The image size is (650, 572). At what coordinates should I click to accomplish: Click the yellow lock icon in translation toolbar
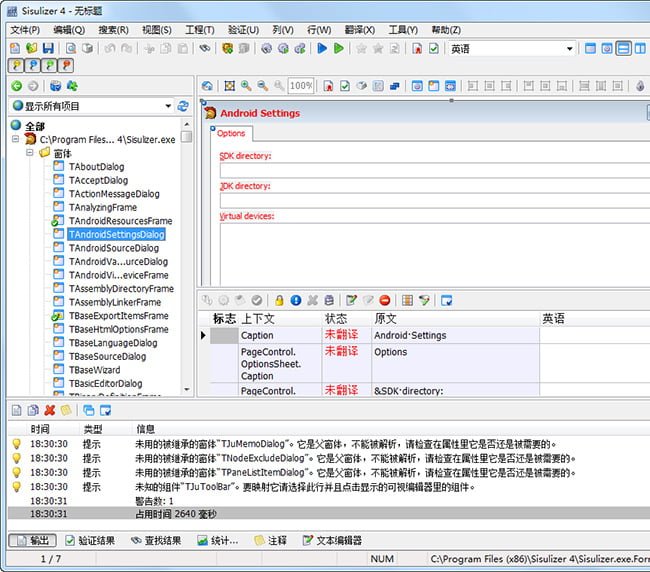280,299
